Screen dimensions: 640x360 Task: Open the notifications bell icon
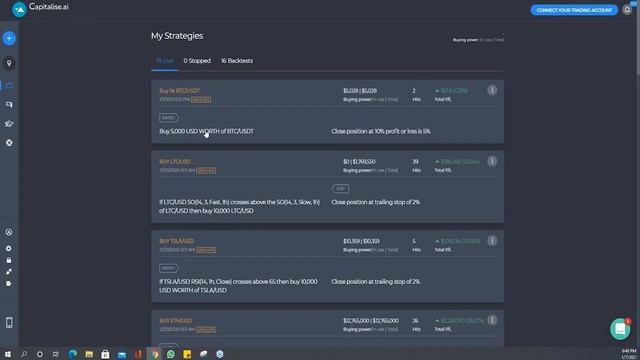click(627, 9)
